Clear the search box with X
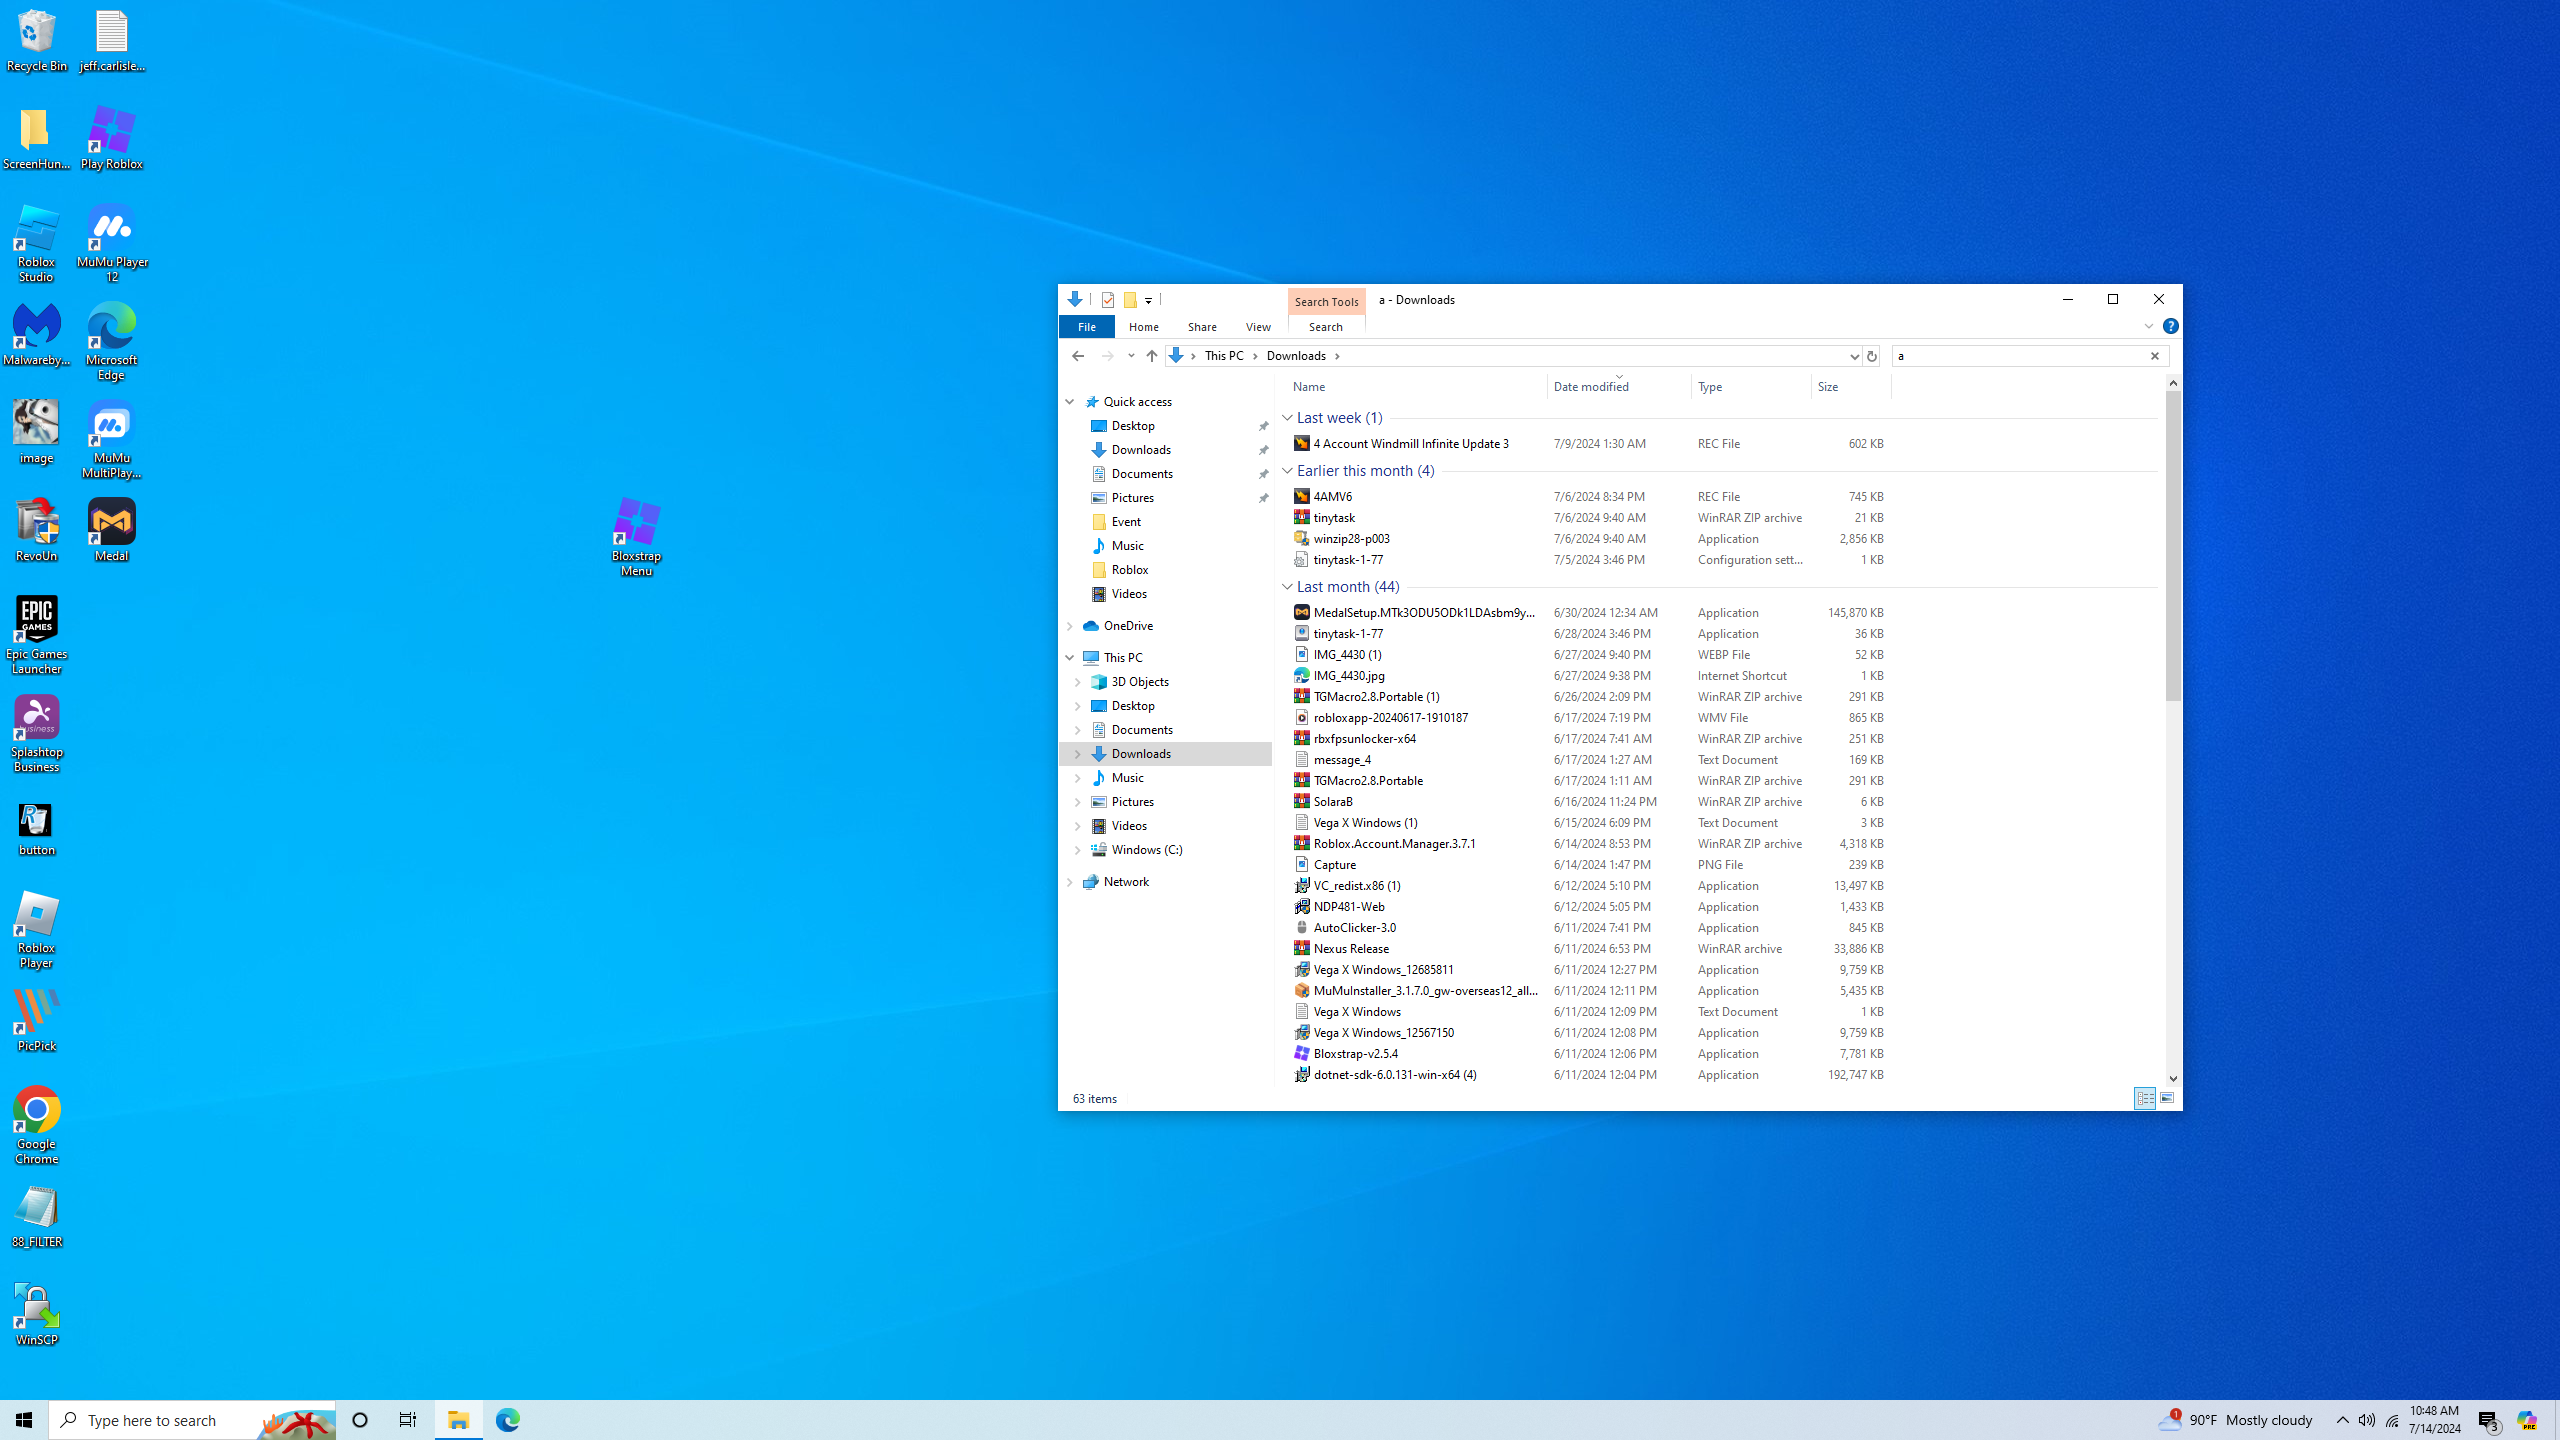 2154,356
